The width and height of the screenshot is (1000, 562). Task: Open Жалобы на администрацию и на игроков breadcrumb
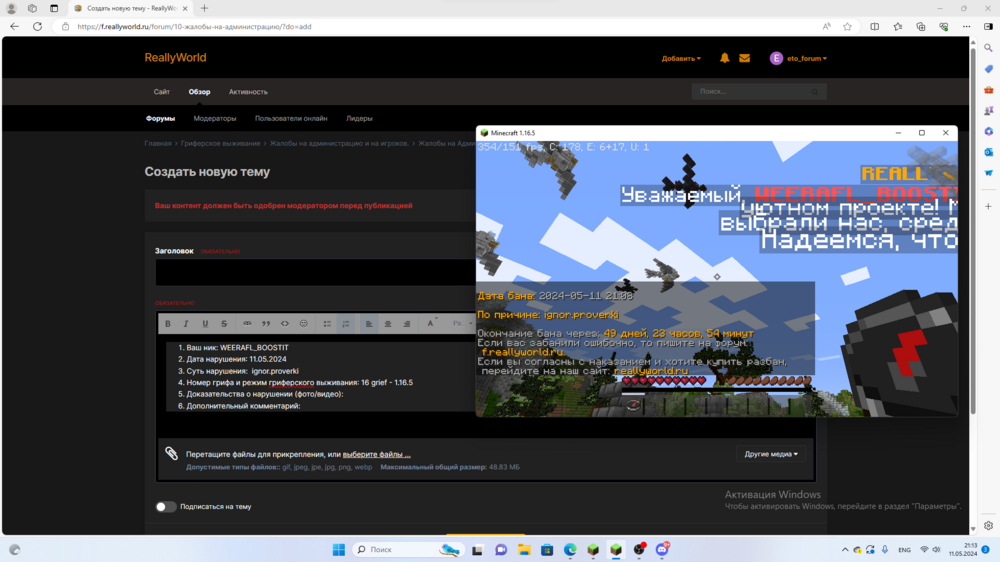[x=339, y=144]
